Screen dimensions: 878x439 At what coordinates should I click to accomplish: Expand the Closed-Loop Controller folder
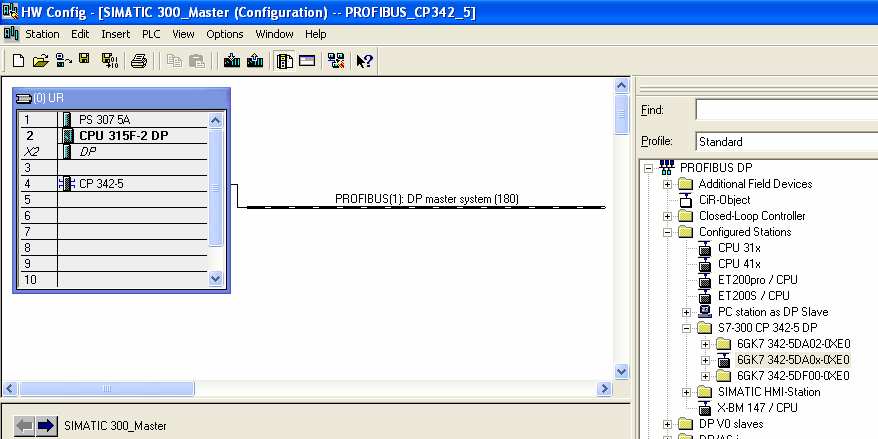(667, 216)
